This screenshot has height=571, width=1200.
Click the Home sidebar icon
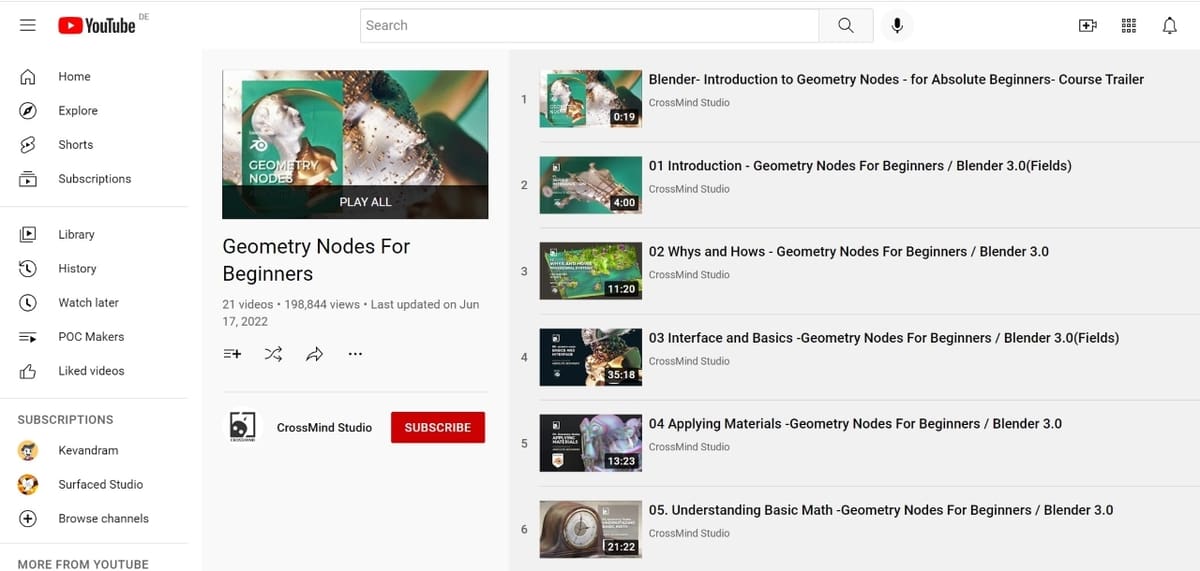28,77
